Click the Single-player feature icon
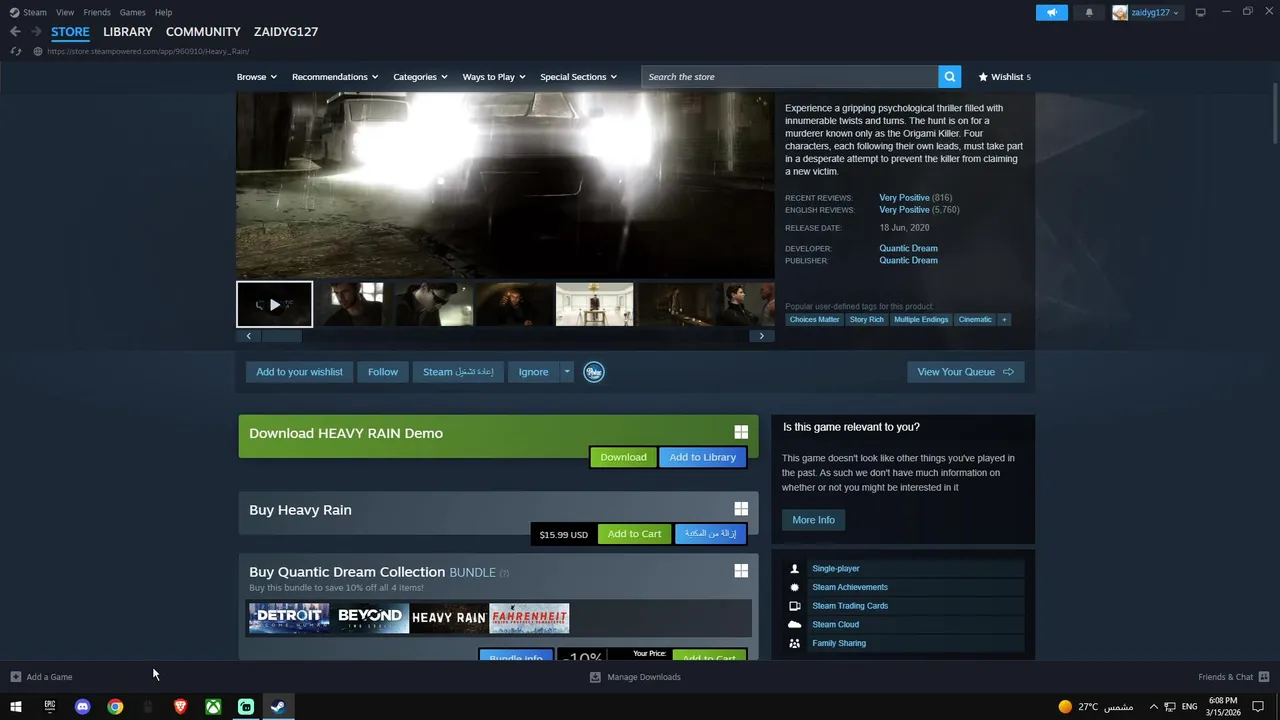Viewport: 1280px width, 720px height. (795, 568)
